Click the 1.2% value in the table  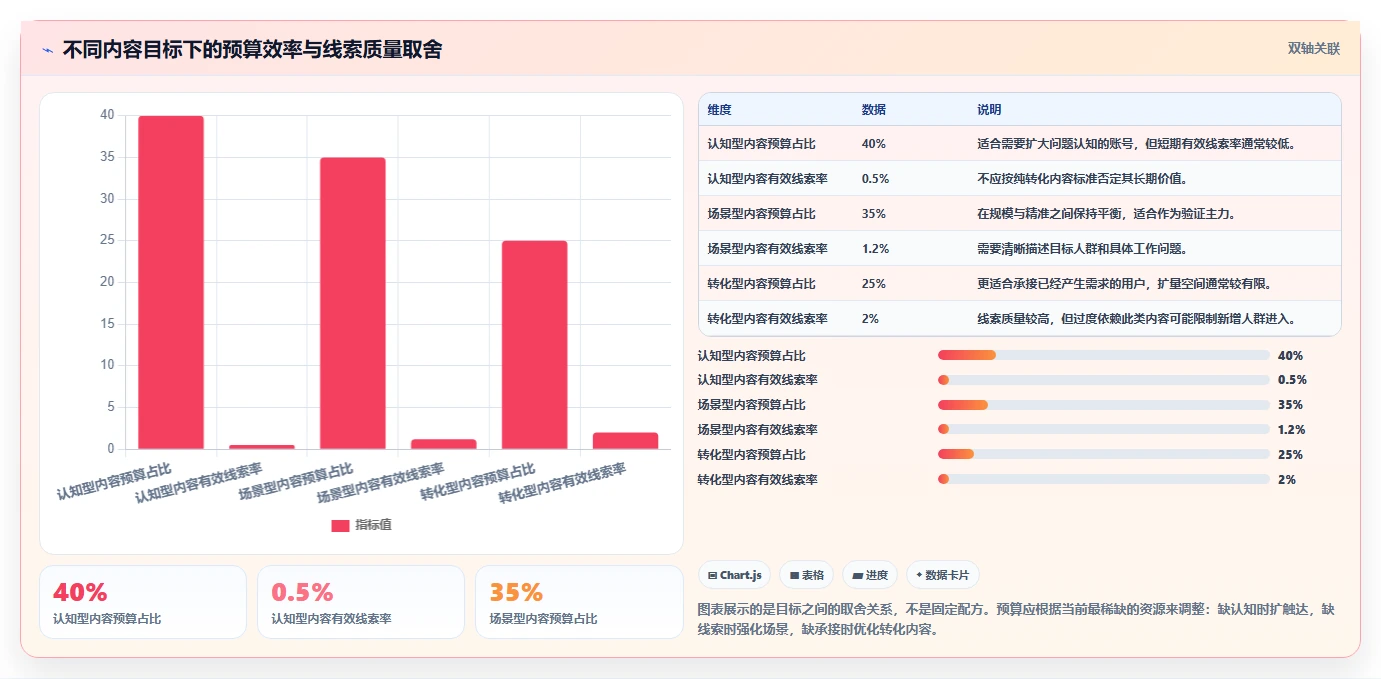click(x=875, y=249)
